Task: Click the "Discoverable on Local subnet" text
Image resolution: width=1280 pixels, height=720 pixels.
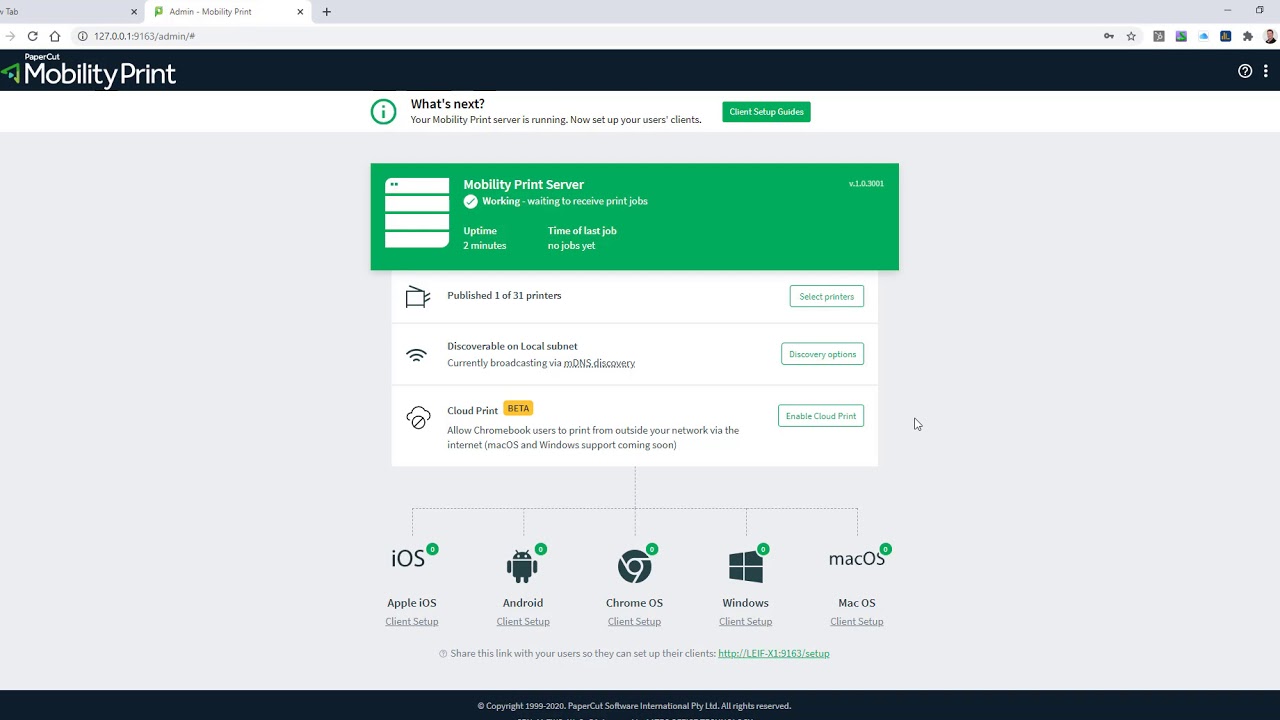Action: point(512,346)
